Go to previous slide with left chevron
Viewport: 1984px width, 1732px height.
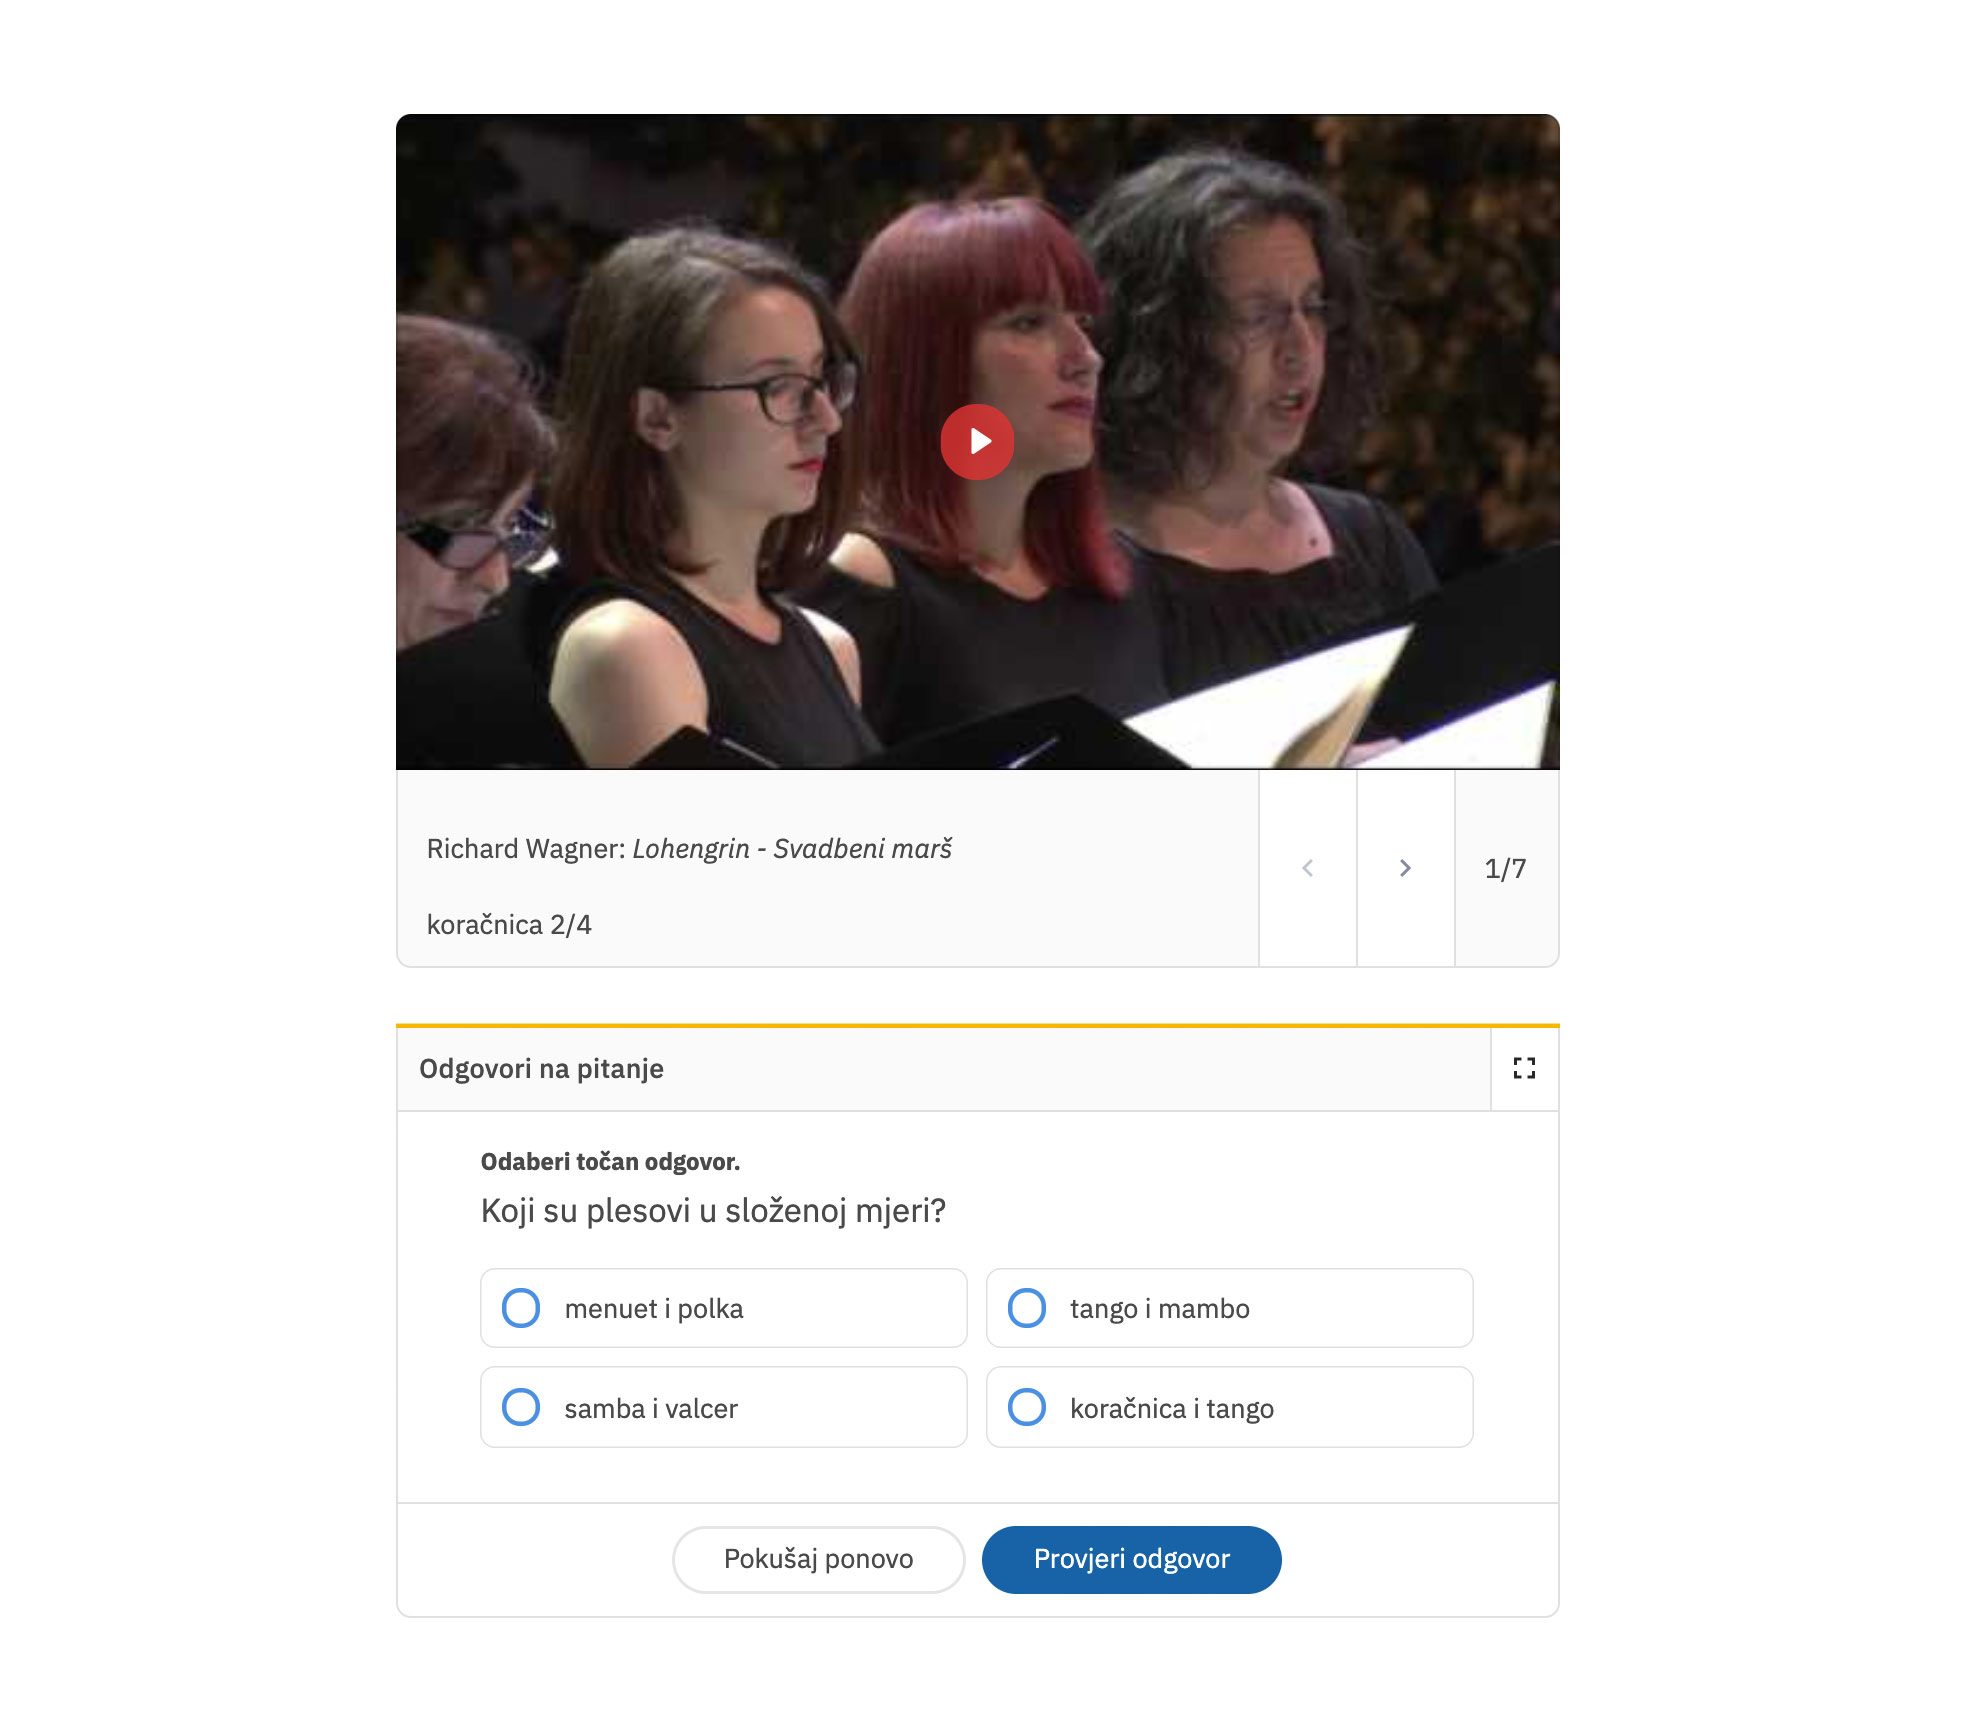(x=1307, y=868)
